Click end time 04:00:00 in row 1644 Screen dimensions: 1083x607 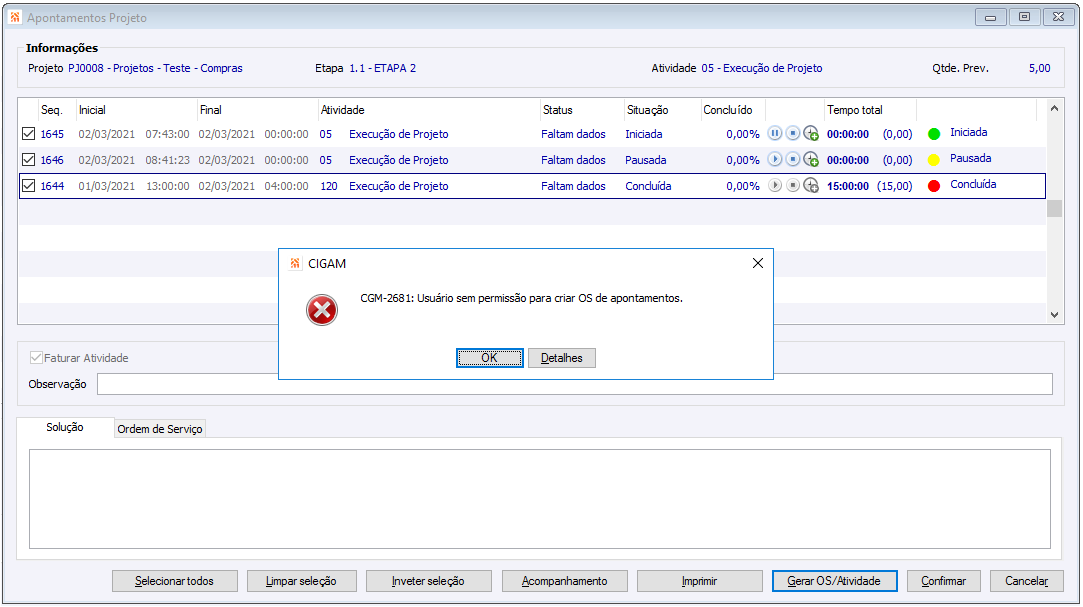pos(286,186)
